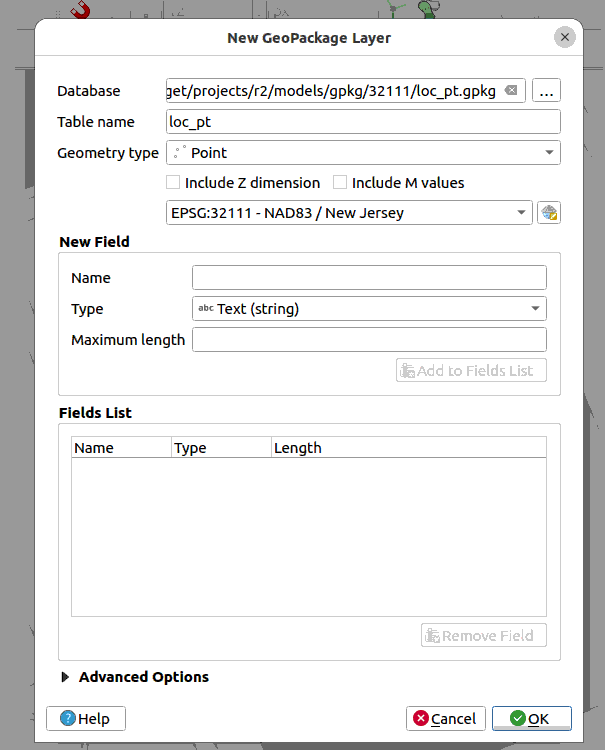605x750 pixels.
Task: Open the Select CRS dialog icon
Action: pos(548,213)
